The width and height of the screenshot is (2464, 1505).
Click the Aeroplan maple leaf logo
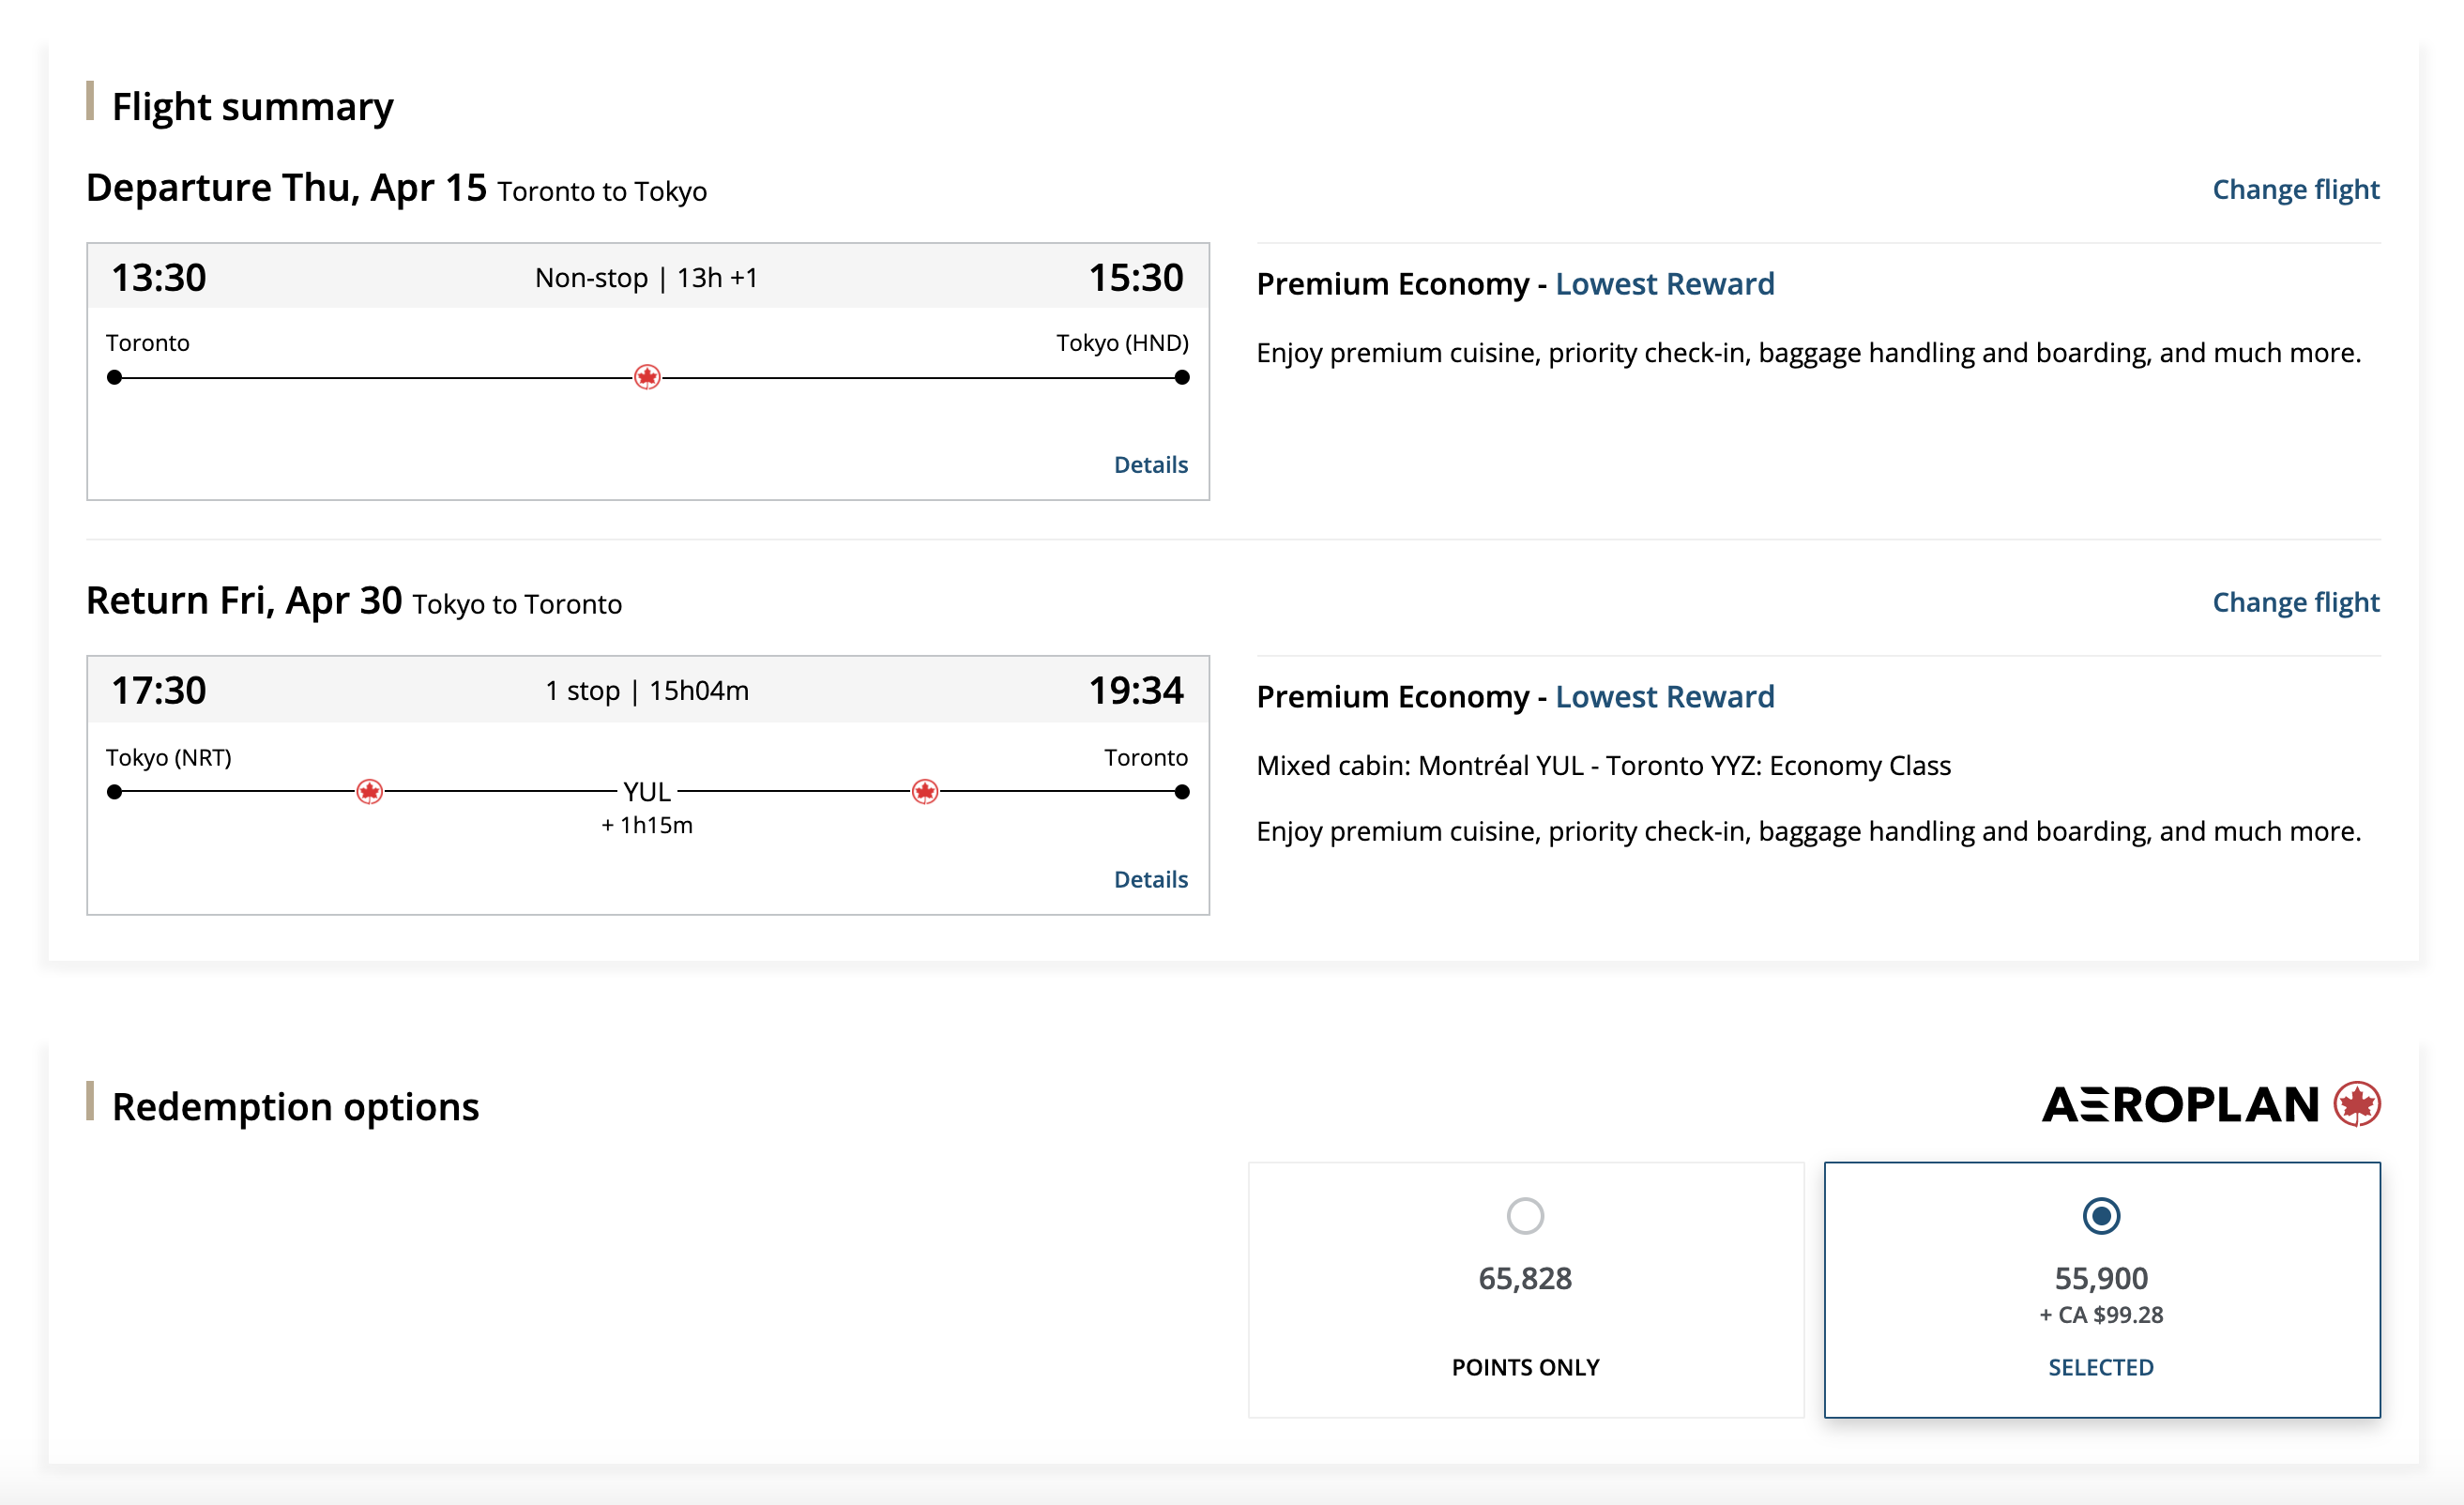click(2356, 1104)
